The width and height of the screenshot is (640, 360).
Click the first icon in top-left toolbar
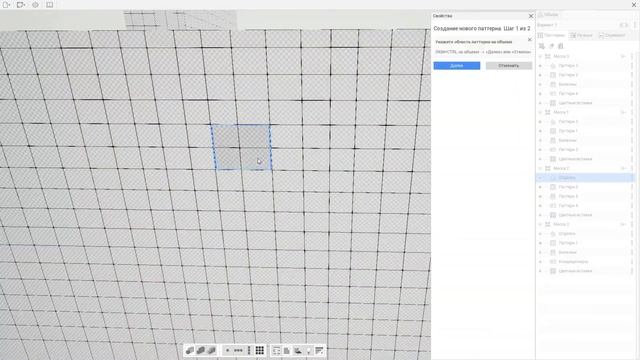[x=6, y=5]
